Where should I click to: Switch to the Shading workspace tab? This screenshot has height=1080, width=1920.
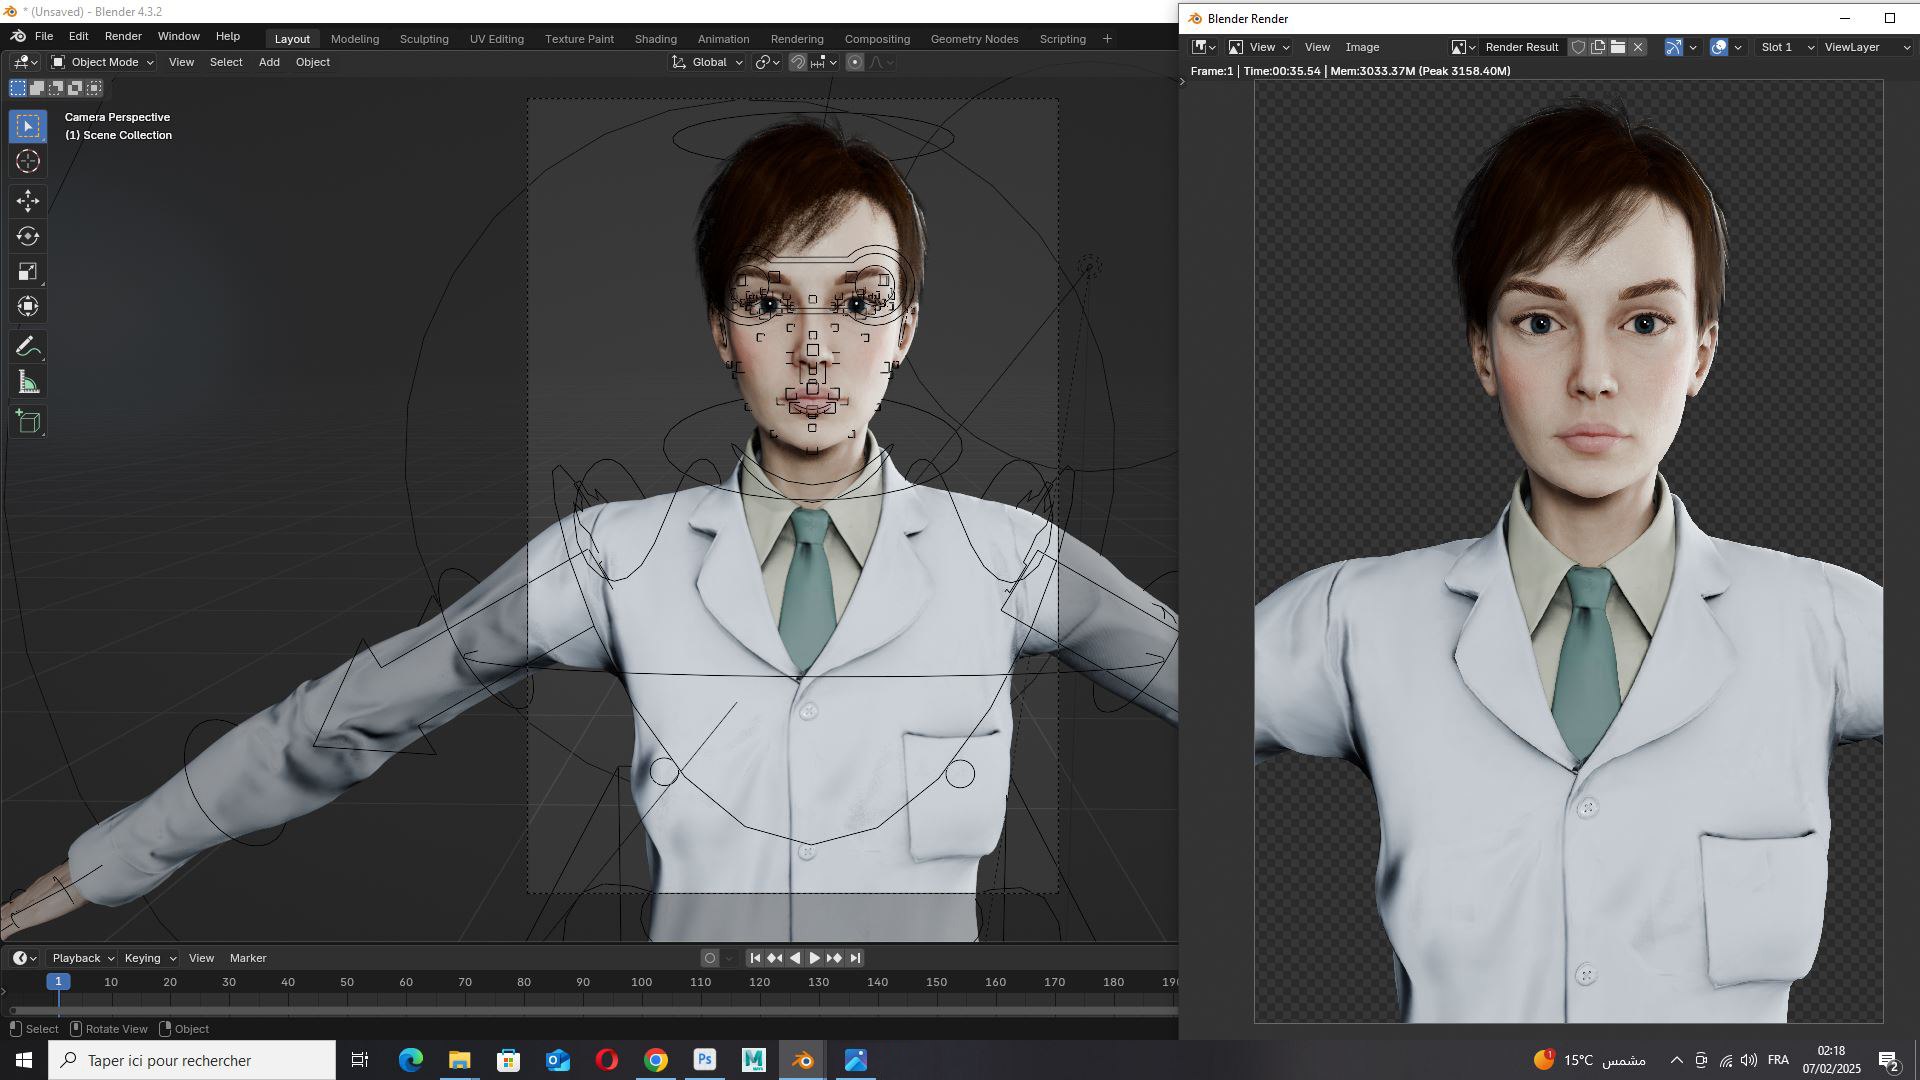click(x=655, y=39)
